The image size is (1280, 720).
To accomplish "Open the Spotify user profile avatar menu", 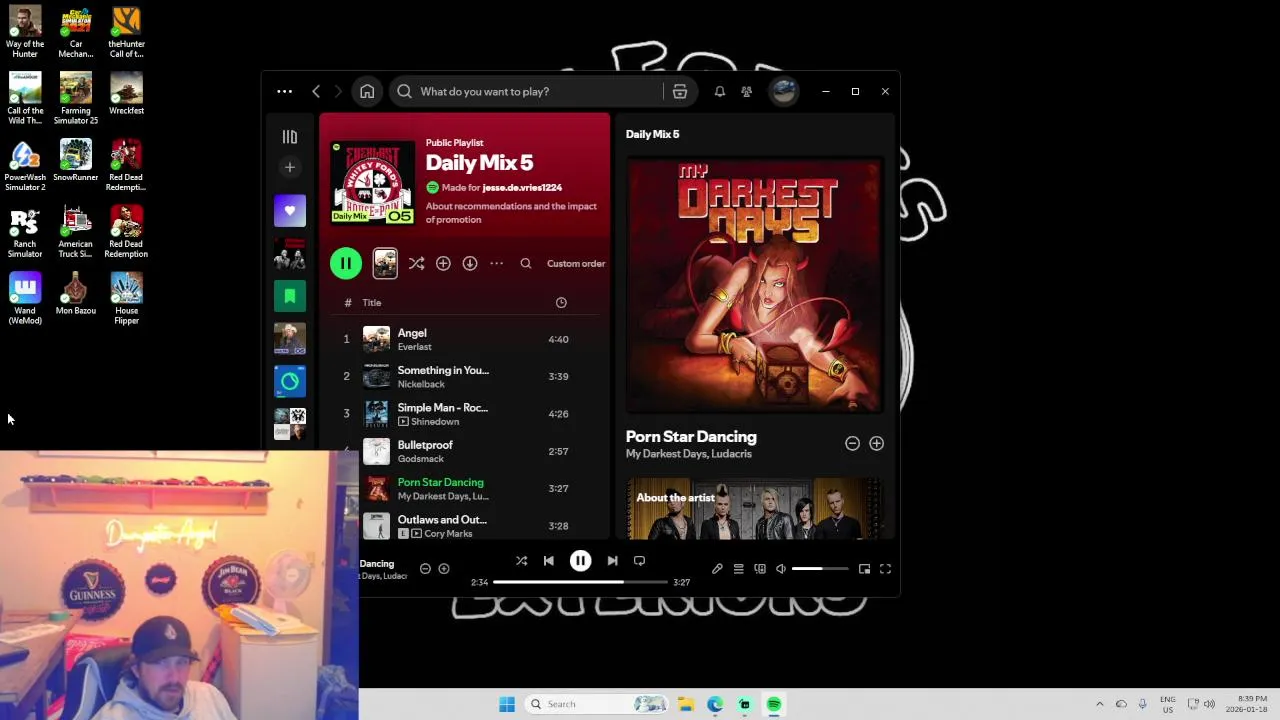I will (783, 91).
